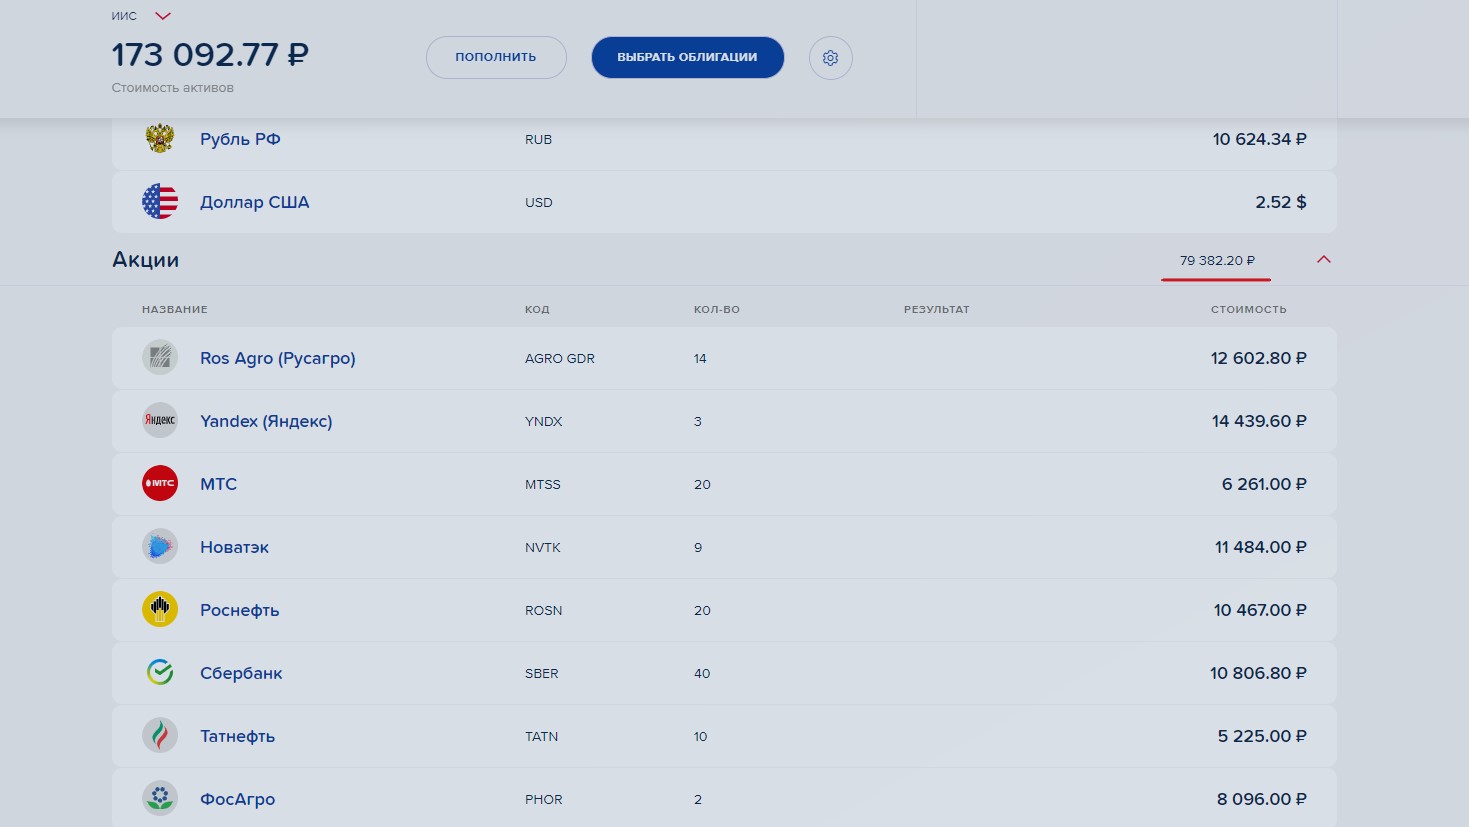Click the Код column header
The image size is (1469, 827).
tap(537, 309)
